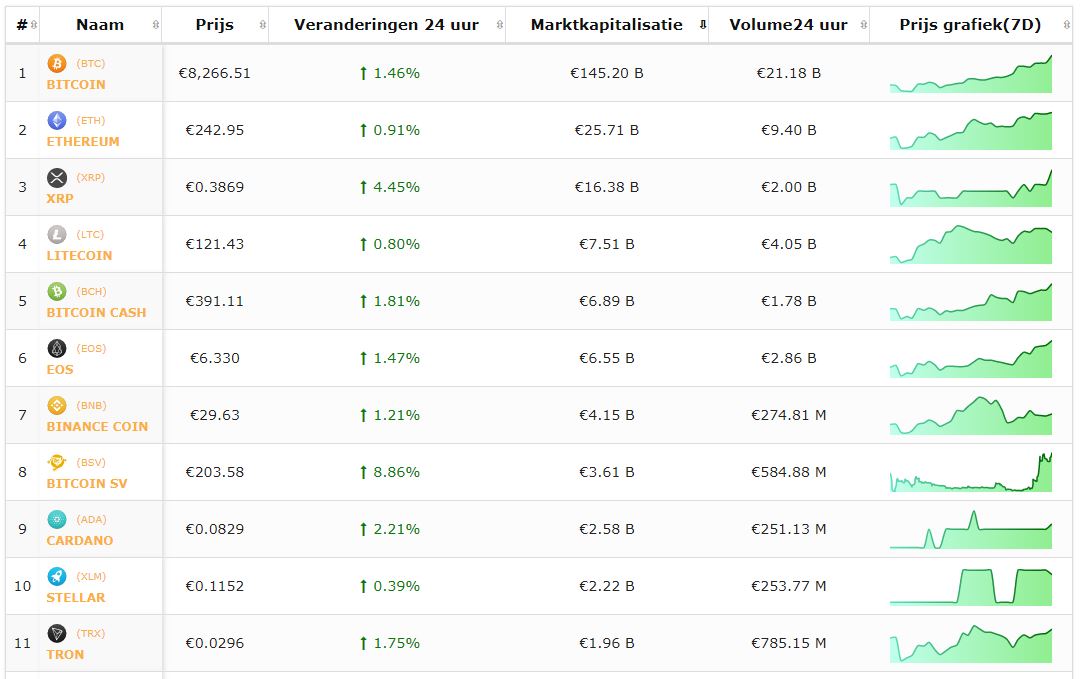Click the Stellar rocket logo icon
Image resolution: width=1080 pixels, height=679 pixels.
[x=57, y=577]
